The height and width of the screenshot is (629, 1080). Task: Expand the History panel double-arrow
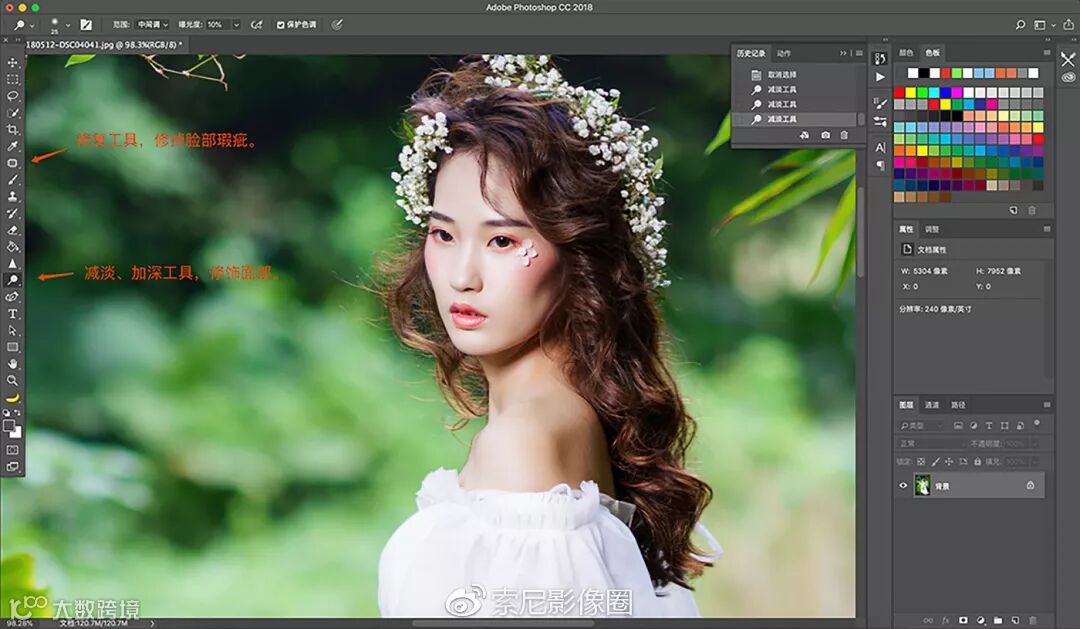pos(843,53)
